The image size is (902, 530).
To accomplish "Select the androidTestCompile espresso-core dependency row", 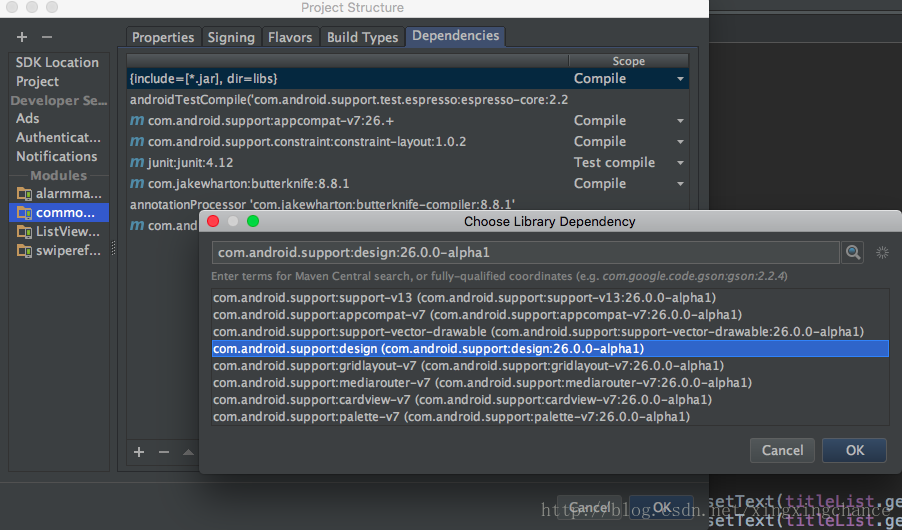I will point(407,100).
